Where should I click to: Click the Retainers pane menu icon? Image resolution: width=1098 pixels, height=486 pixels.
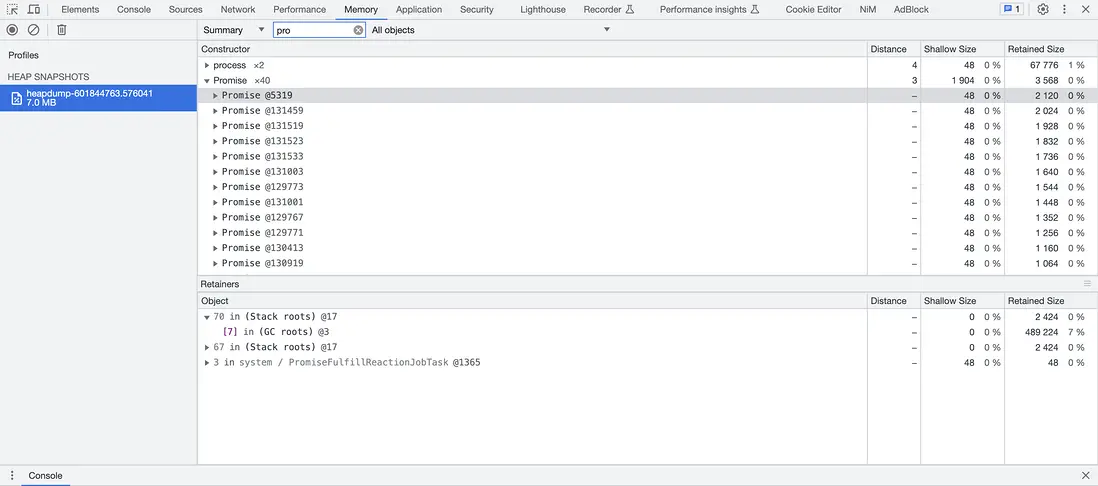(x=1087, y=284)
